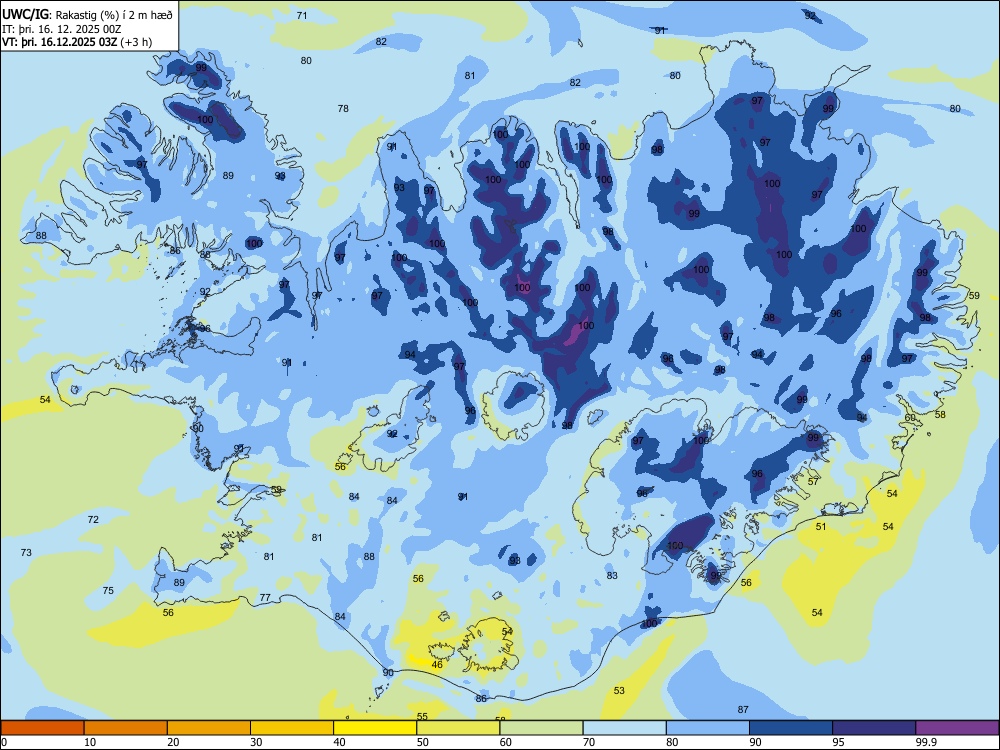This screenshot has width=1000, height=750.
Task: Click the pale blue 70–80 legend swatch
Action: 624,728
